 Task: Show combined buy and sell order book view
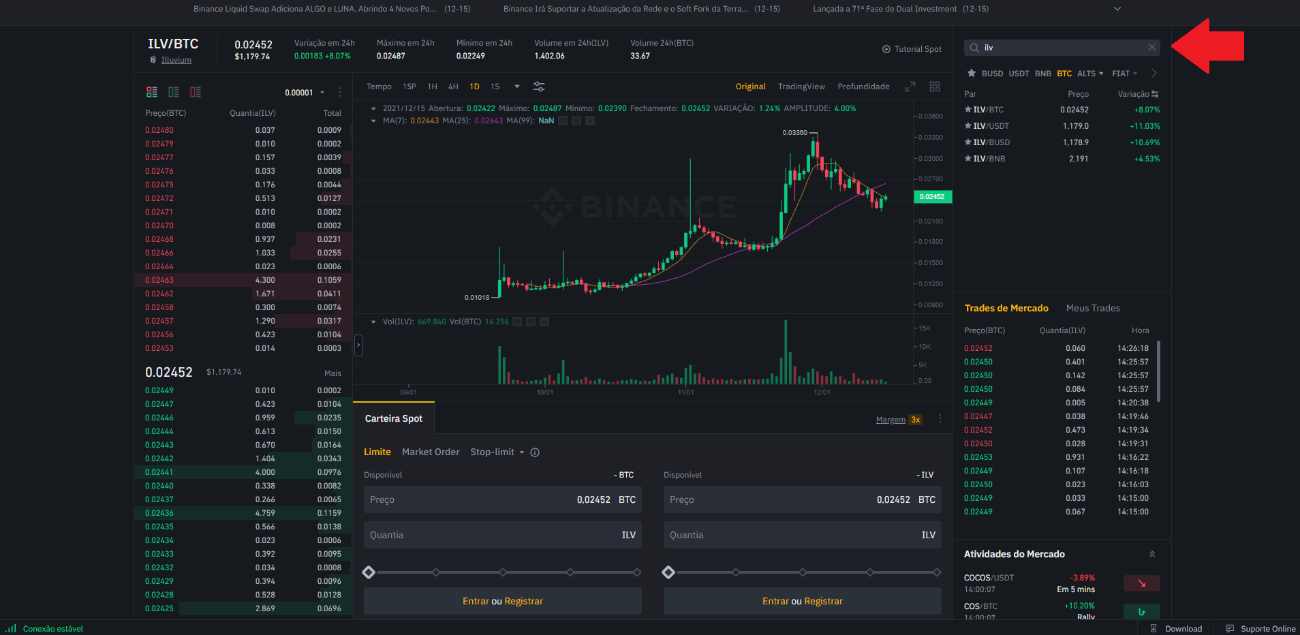point(152,92)
